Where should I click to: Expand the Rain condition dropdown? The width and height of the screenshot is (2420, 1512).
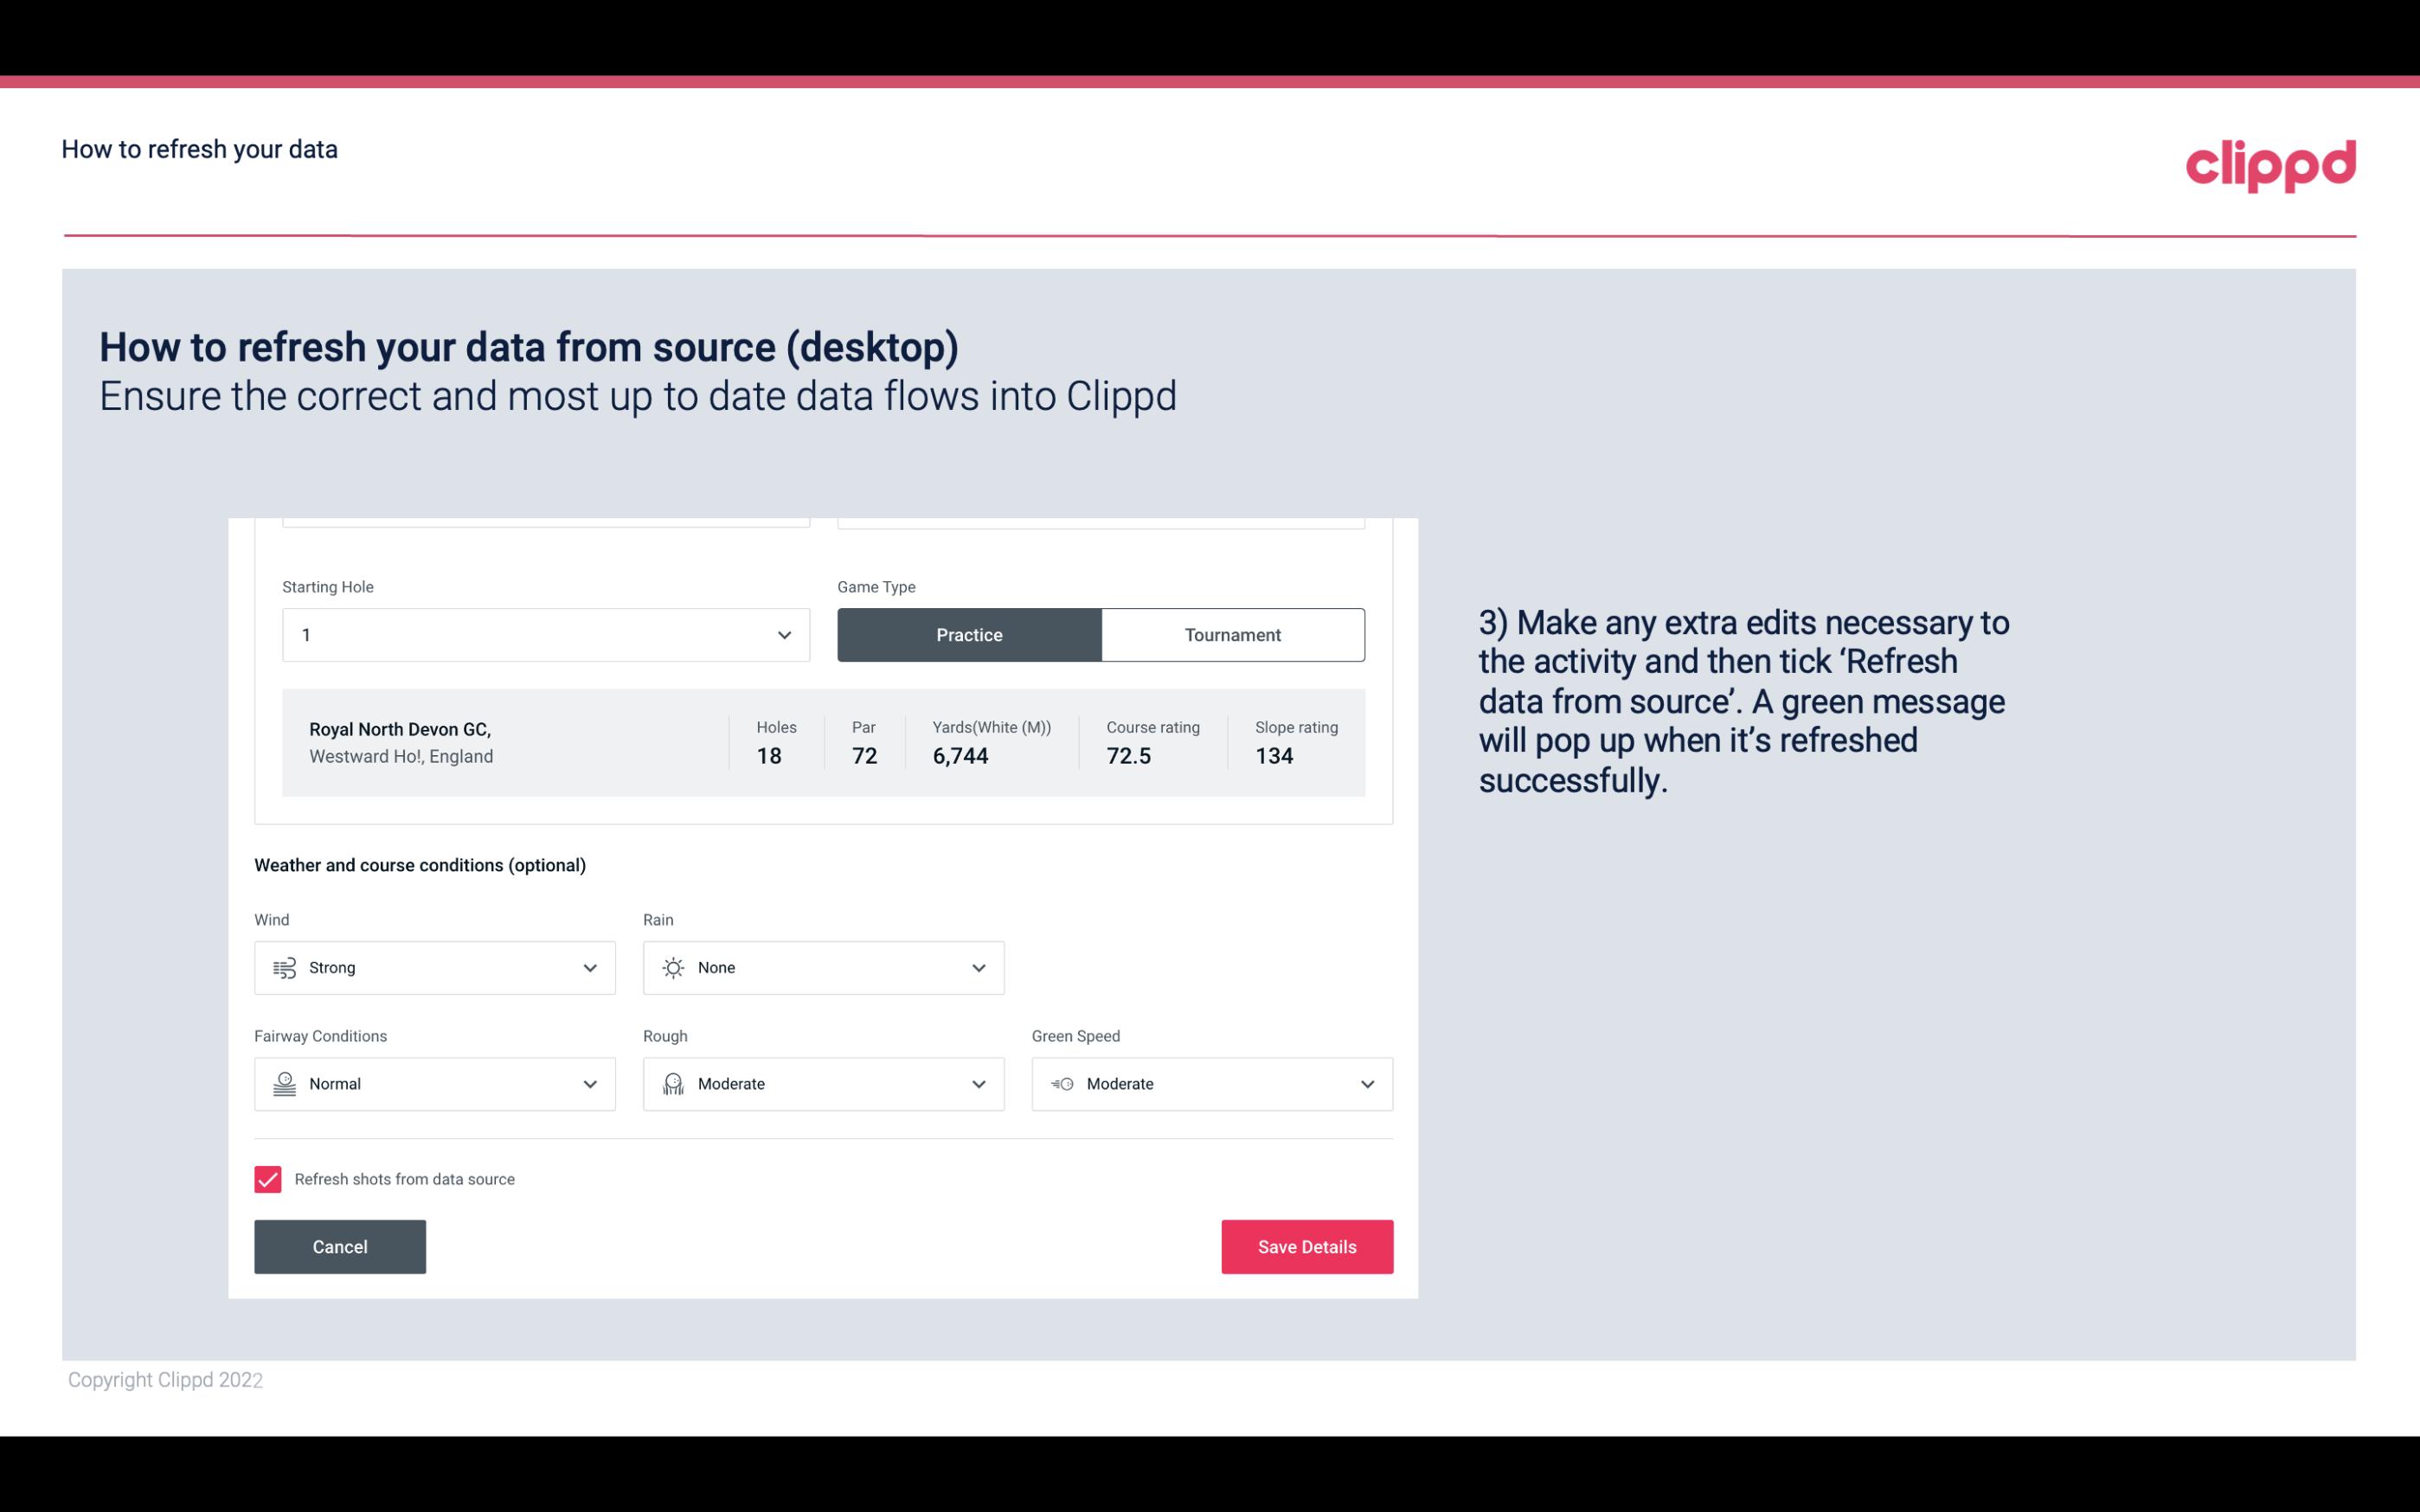(x=979, y=967)
